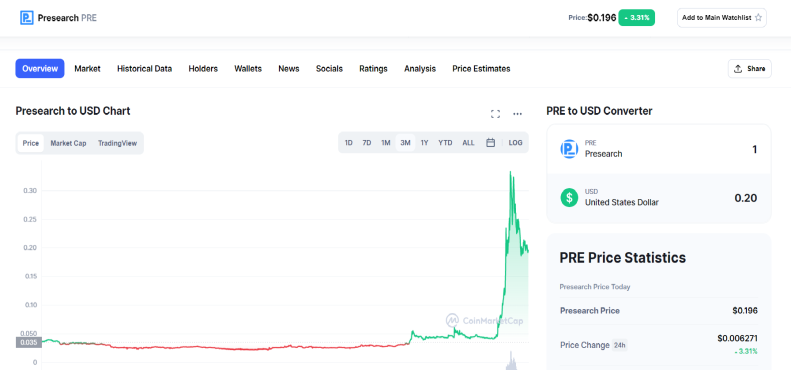The width and height of the screenshot is (791, 370).
Task: Set chart range to 3M
Action: click(405, 143)
